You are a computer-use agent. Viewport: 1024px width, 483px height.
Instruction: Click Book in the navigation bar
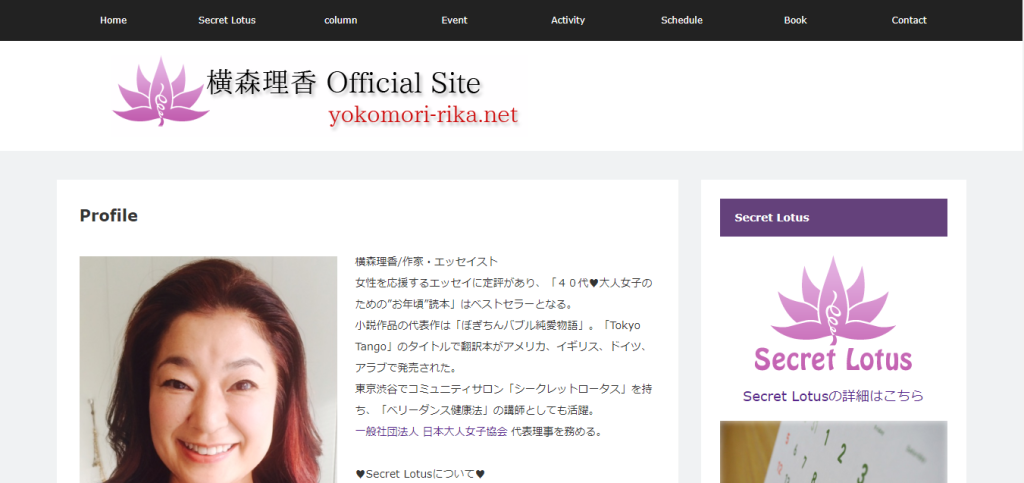tap(795, 20)
